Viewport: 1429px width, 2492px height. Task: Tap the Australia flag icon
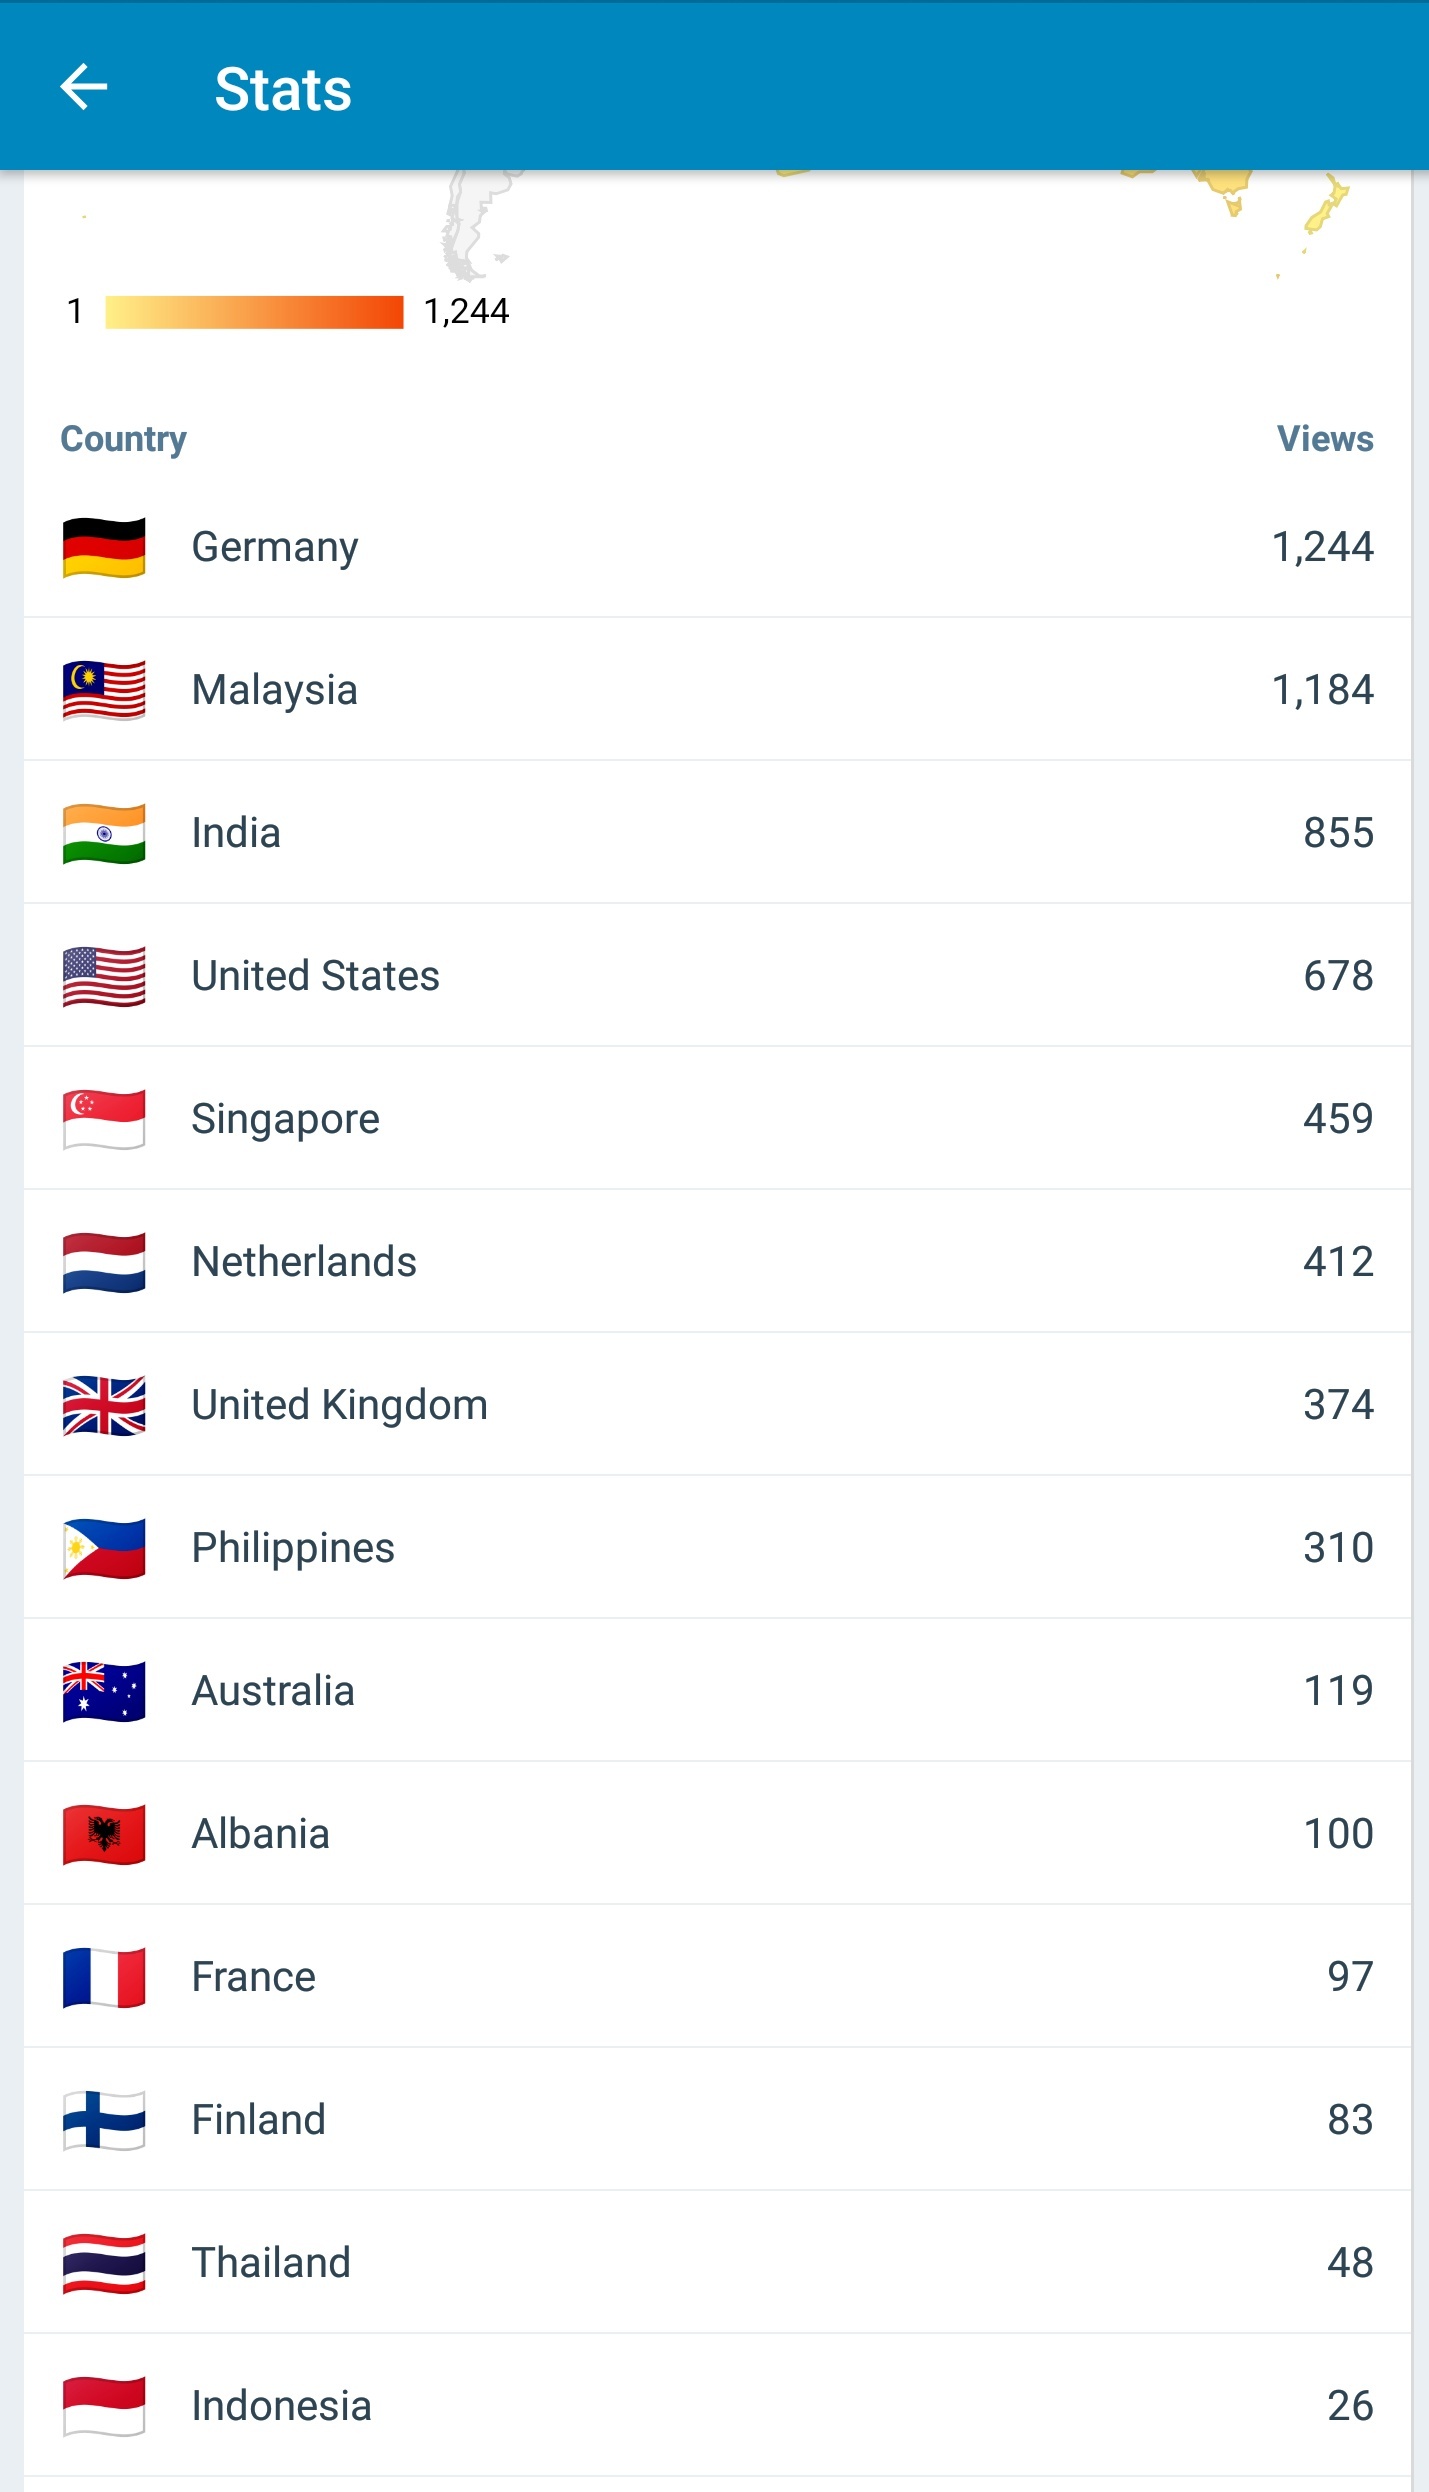[104, 1692]
